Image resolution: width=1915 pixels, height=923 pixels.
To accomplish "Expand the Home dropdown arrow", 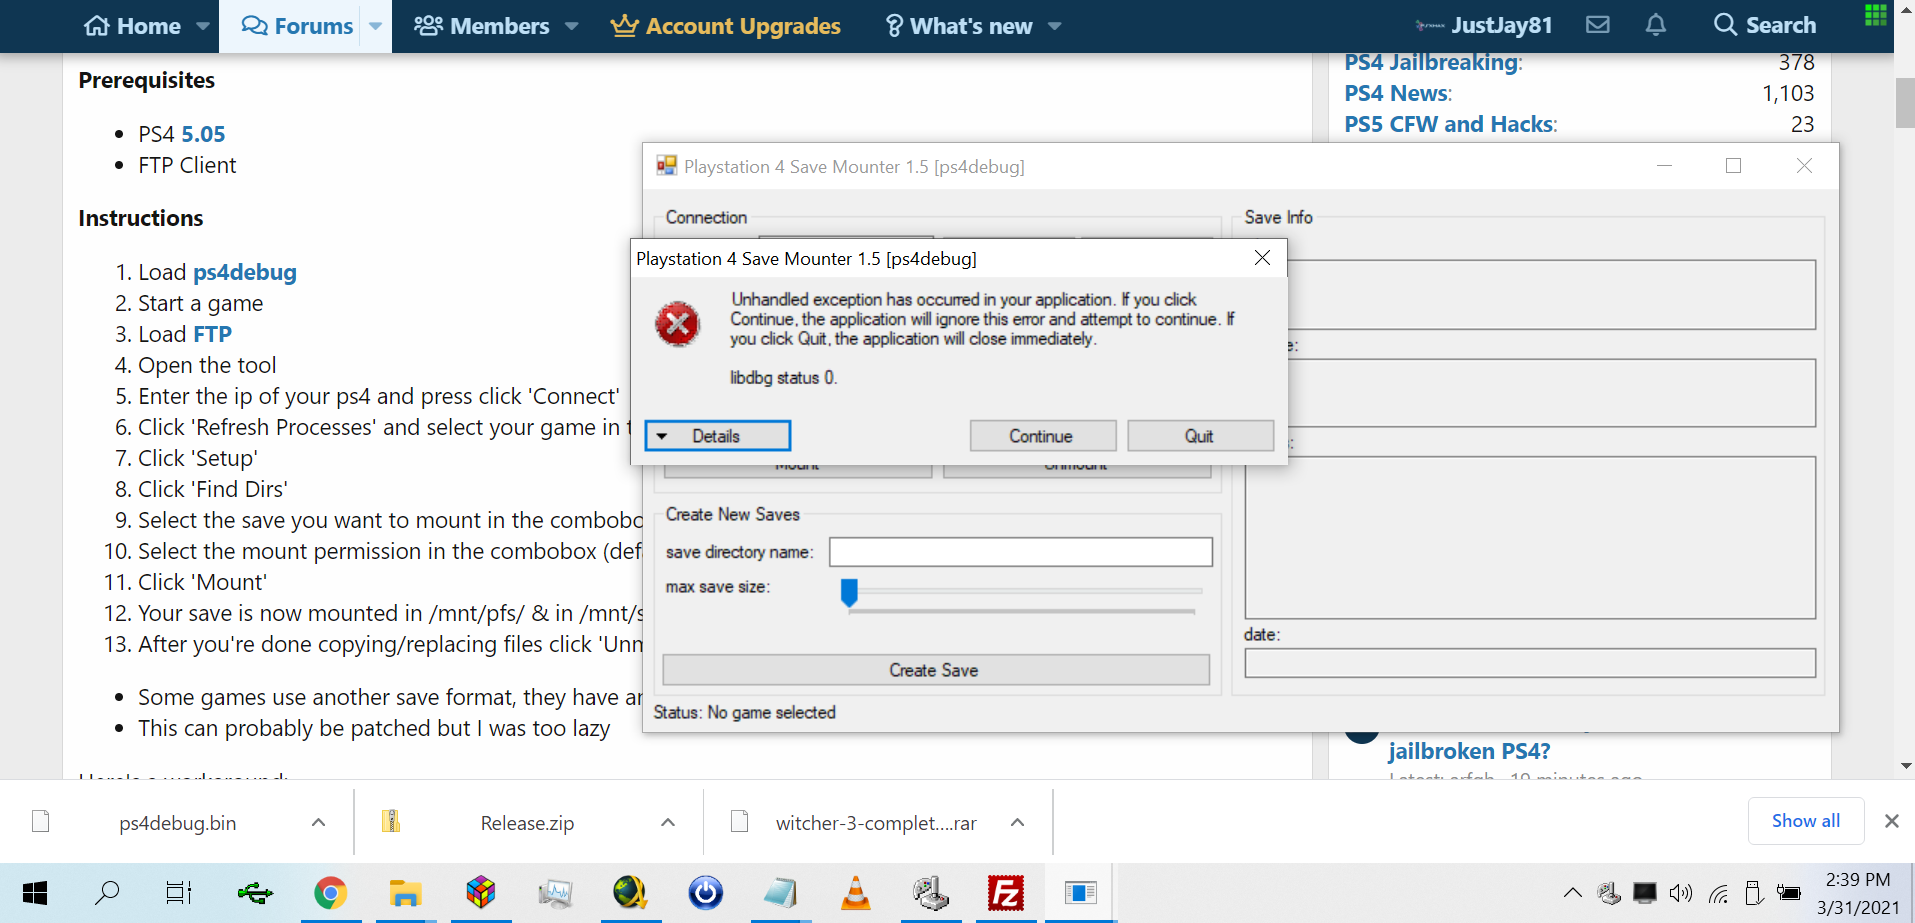I will (203, 26).
